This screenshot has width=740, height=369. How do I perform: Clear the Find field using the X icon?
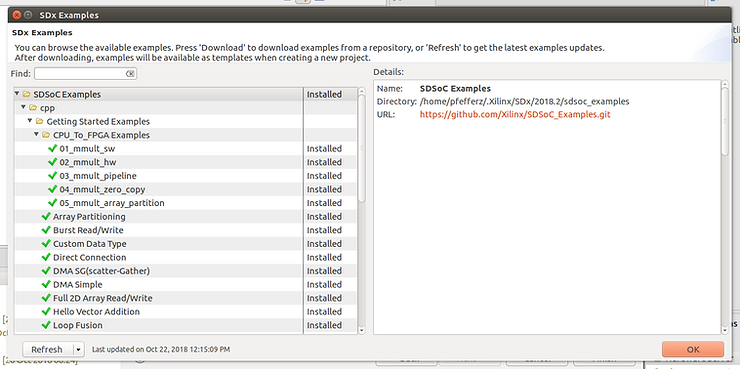(x=130, y=74)
